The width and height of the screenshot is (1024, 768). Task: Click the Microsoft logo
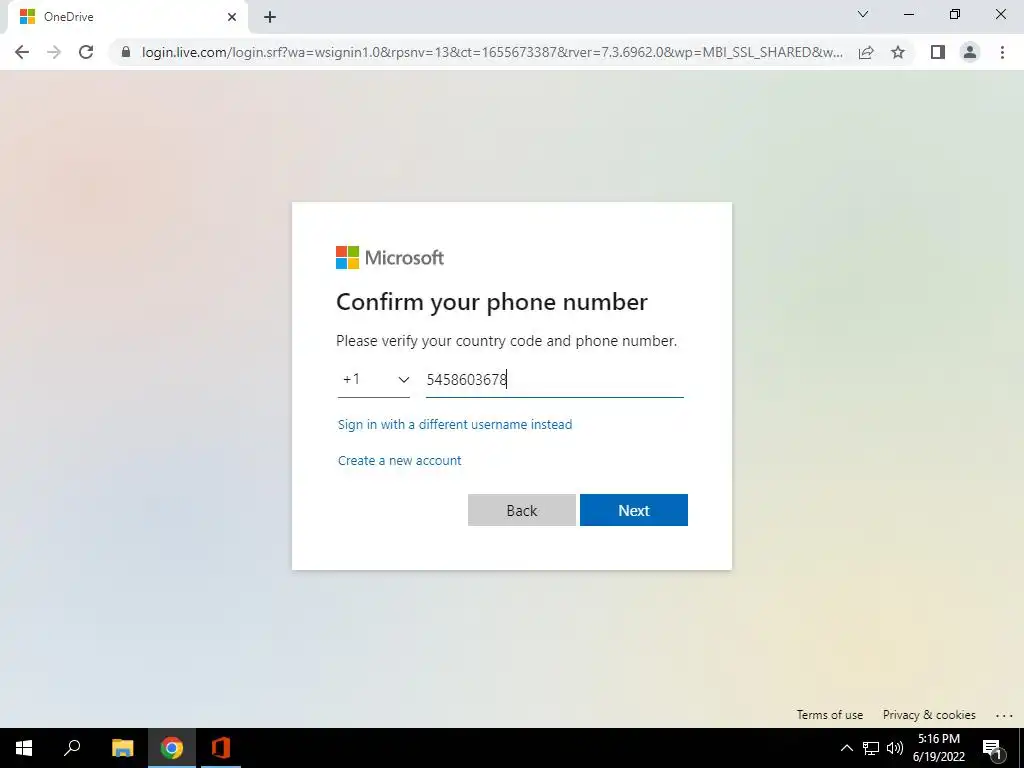pyautogui.click(x=390, y=257)
